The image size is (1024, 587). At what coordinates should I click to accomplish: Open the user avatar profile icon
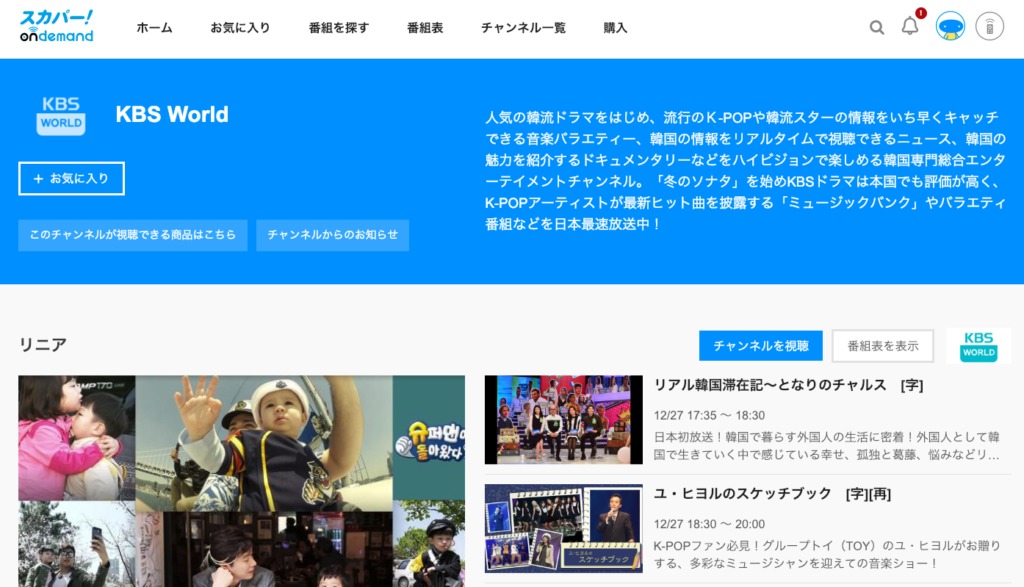(950, 27)
